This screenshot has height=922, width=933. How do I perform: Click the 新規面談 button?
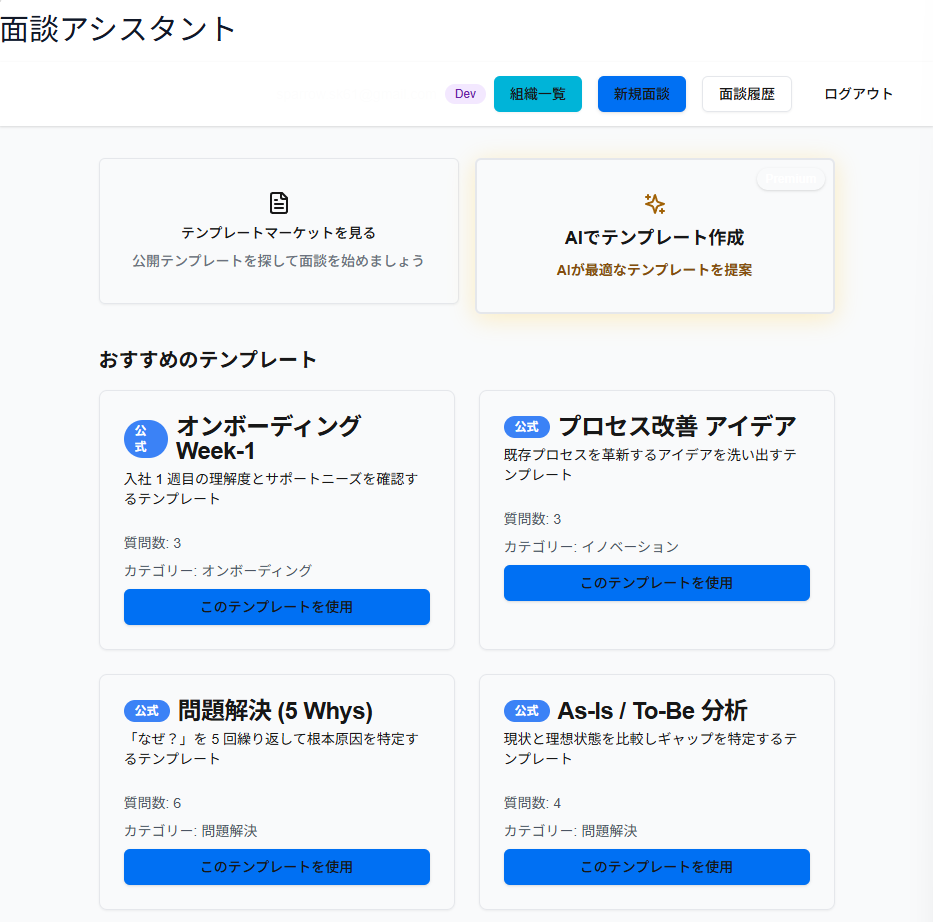click(x=641, y=93)
